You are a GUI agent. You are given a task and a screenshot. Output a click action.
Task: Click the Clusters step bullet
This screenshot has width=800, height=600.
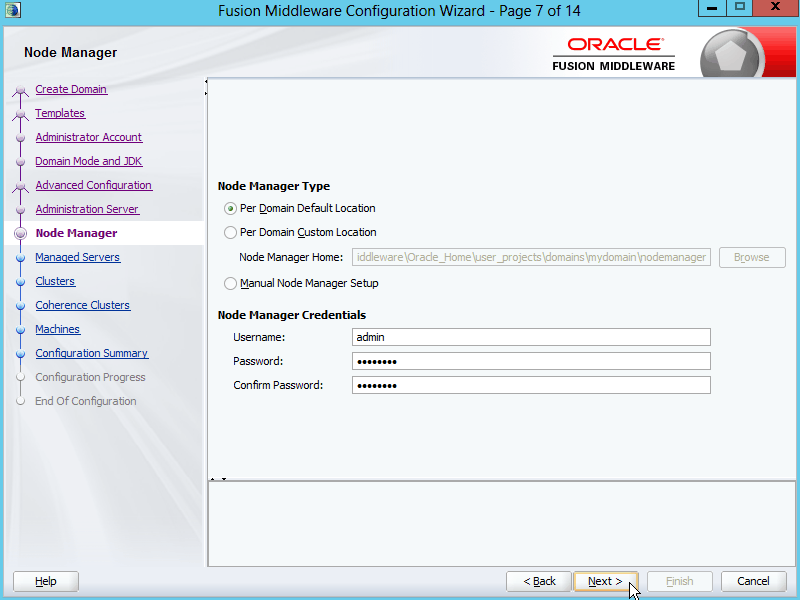tap(20, 282)
